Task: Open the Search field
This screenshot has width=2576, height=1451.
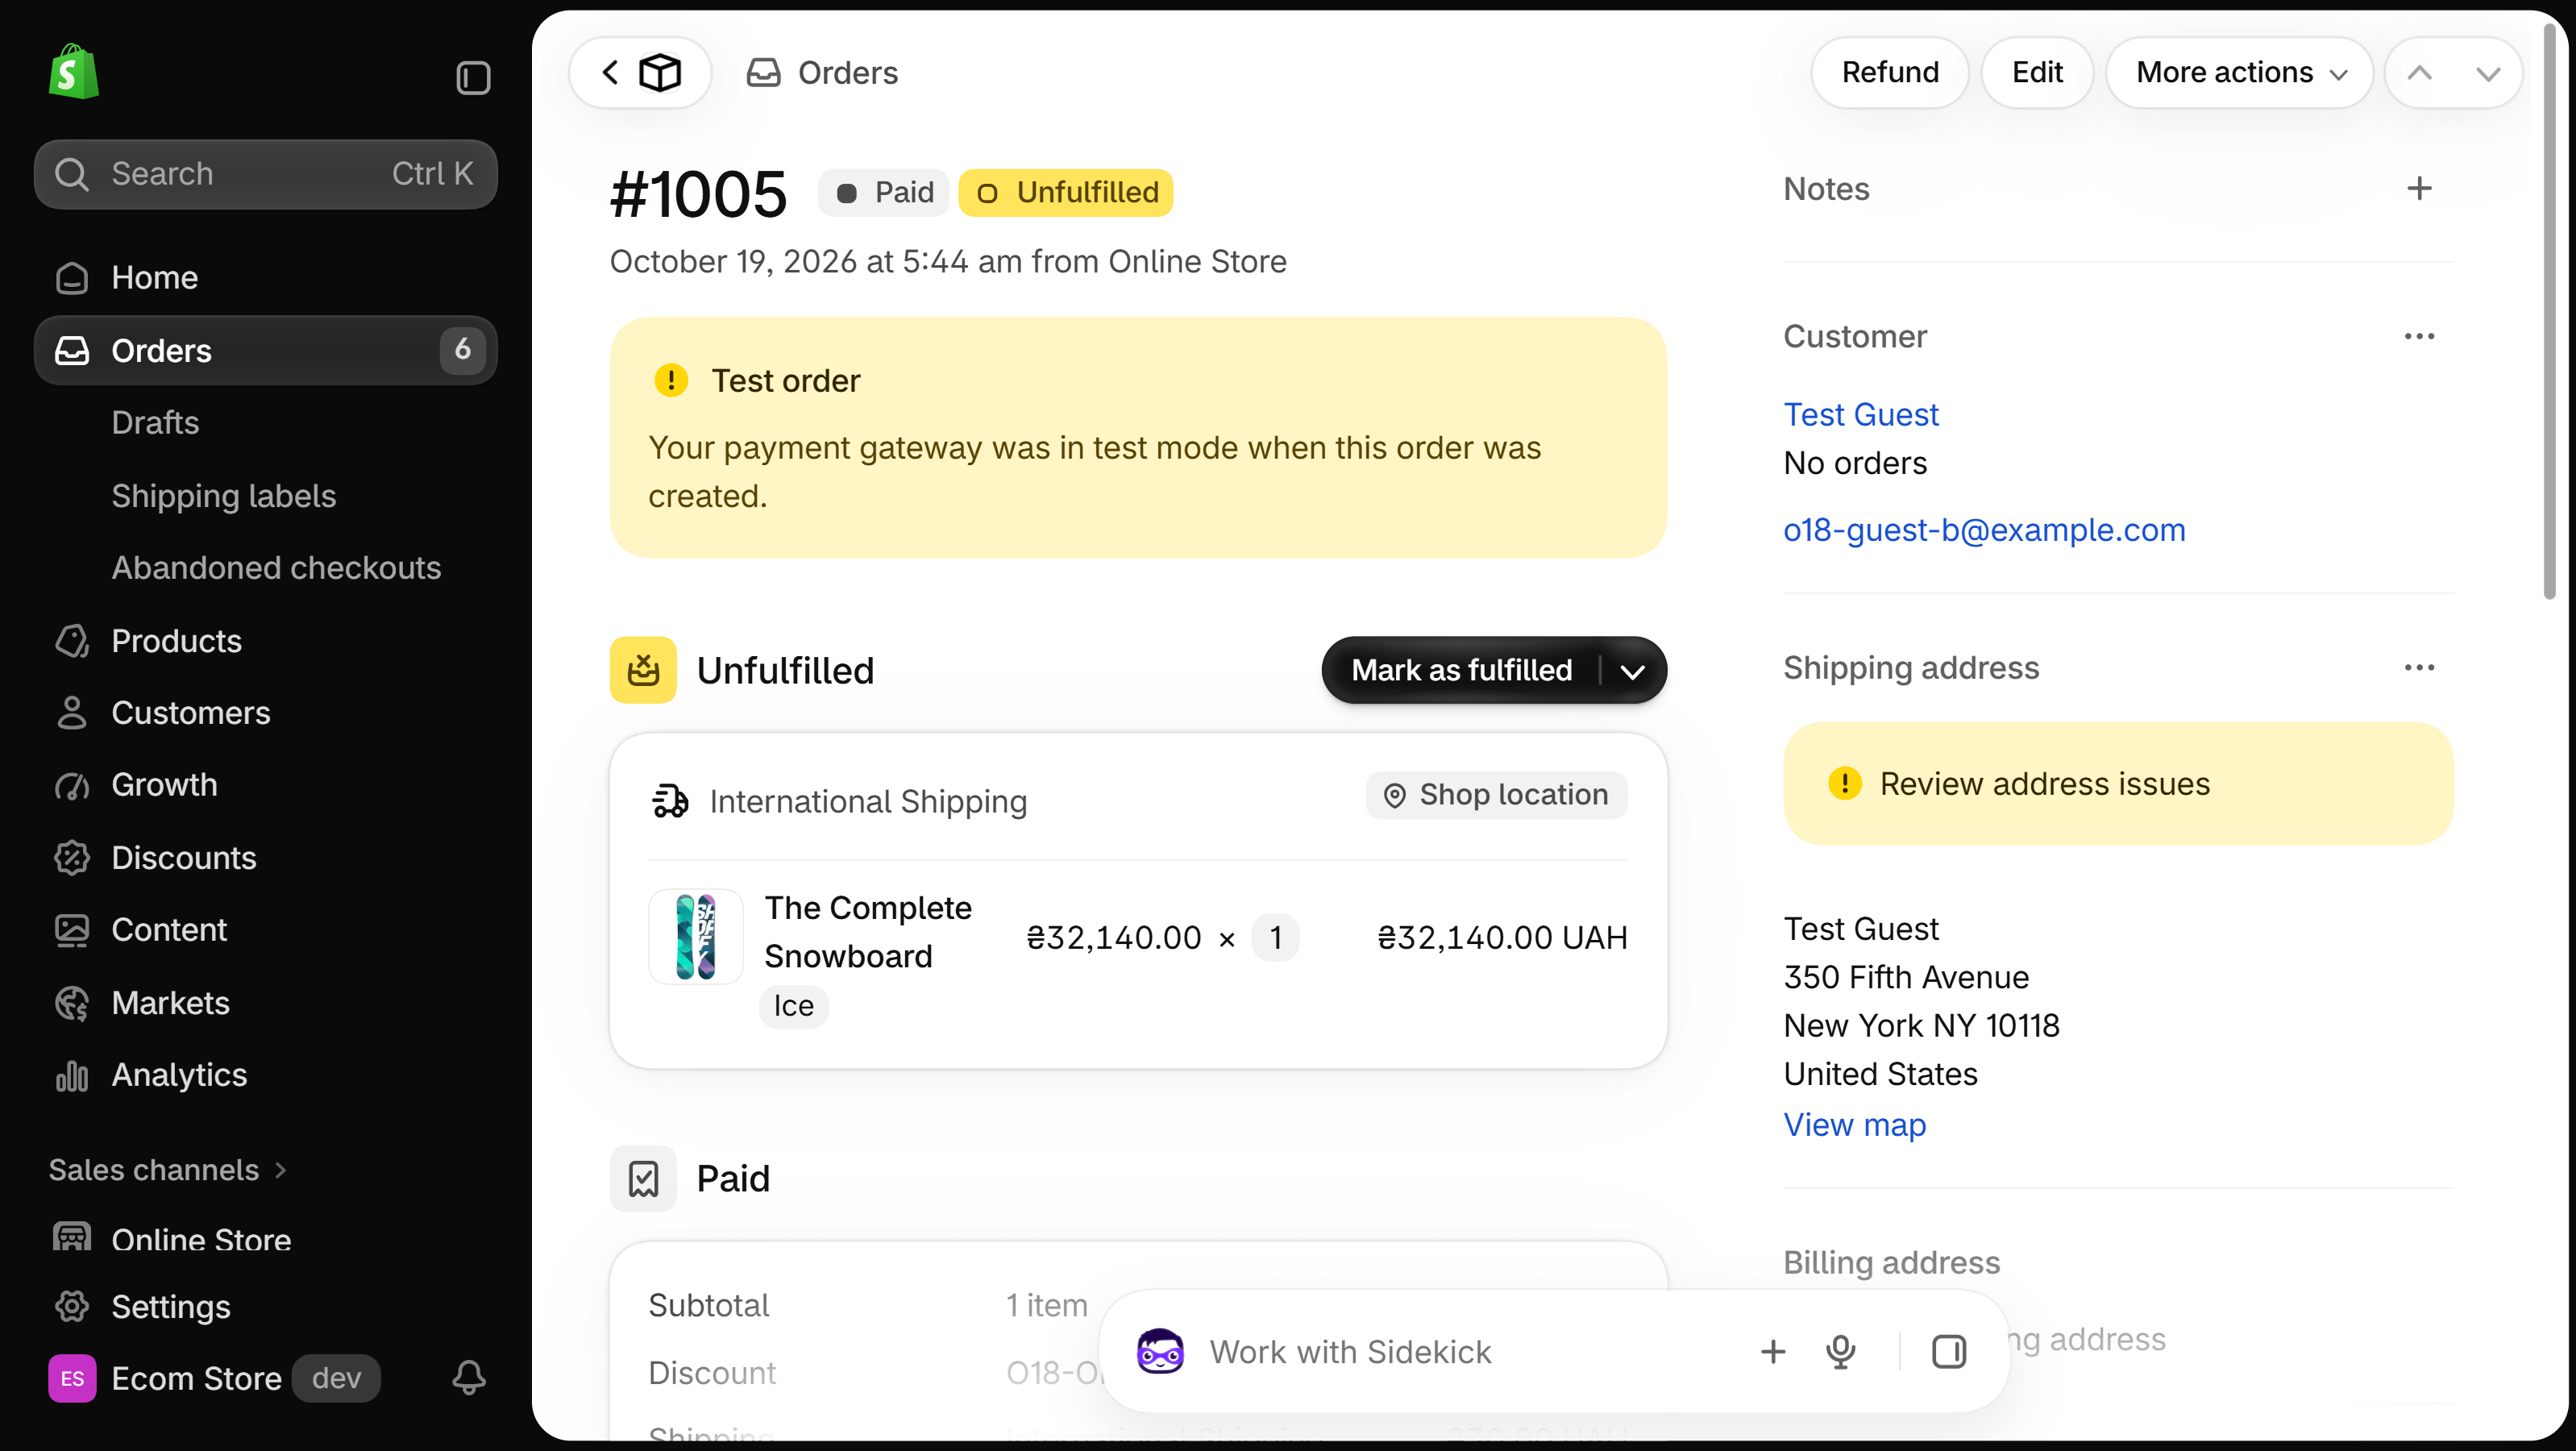Action: 265,174
